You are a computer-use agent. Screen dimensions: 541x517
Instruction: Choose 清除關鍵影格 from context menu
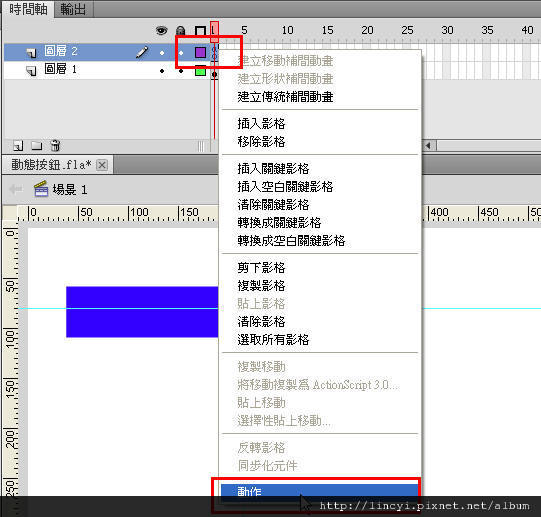pyautogui.click(x=273, y=205)
